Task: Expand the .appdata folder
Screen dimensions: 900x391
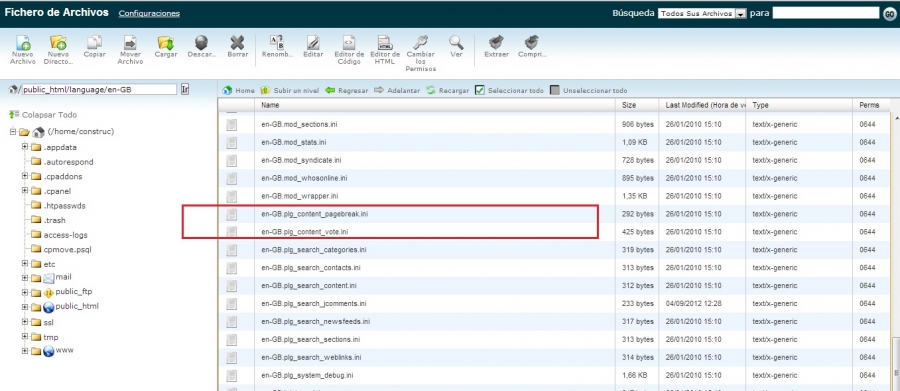Action: [25, 147]
